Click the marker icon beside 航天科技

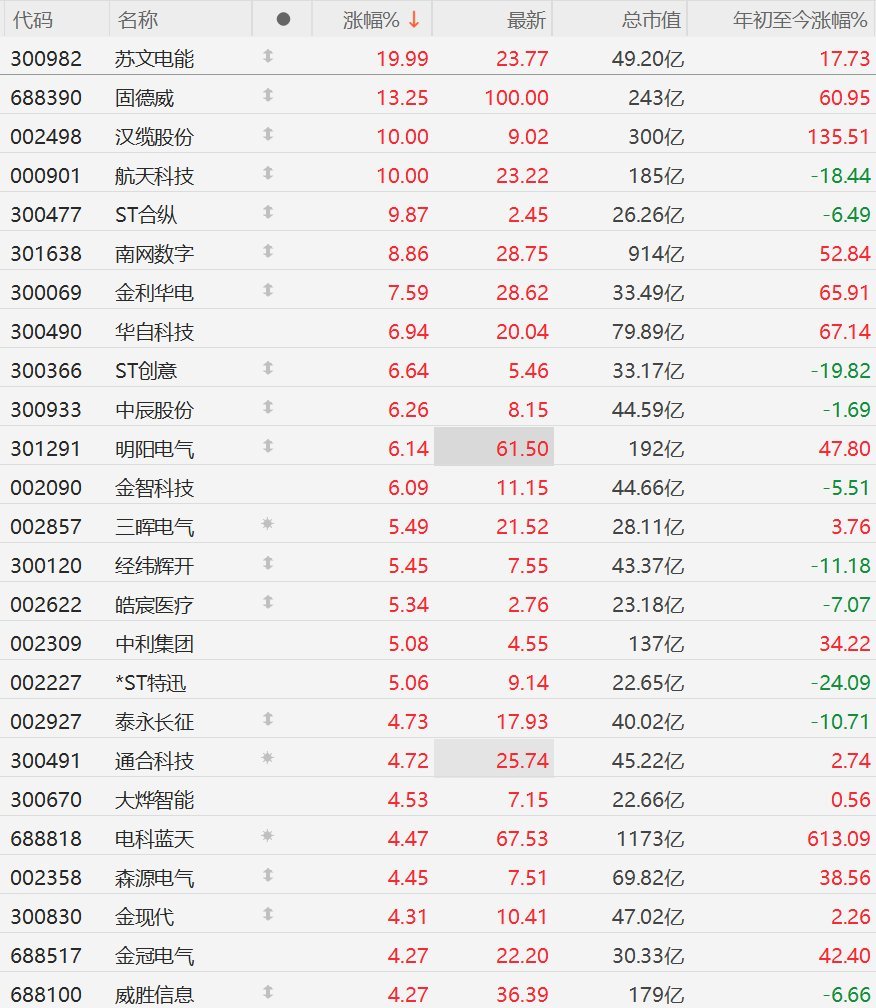tap(268, 174)
